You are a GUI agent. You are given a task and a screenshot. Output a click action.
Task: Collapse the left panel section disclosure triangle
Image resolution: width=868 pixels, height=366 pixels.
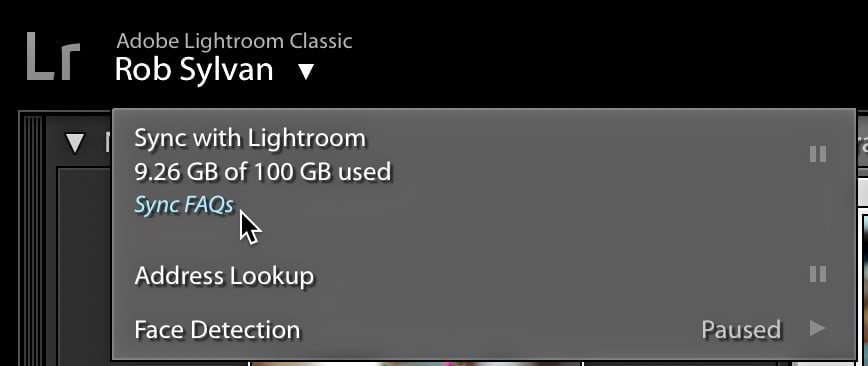[75, 143]
